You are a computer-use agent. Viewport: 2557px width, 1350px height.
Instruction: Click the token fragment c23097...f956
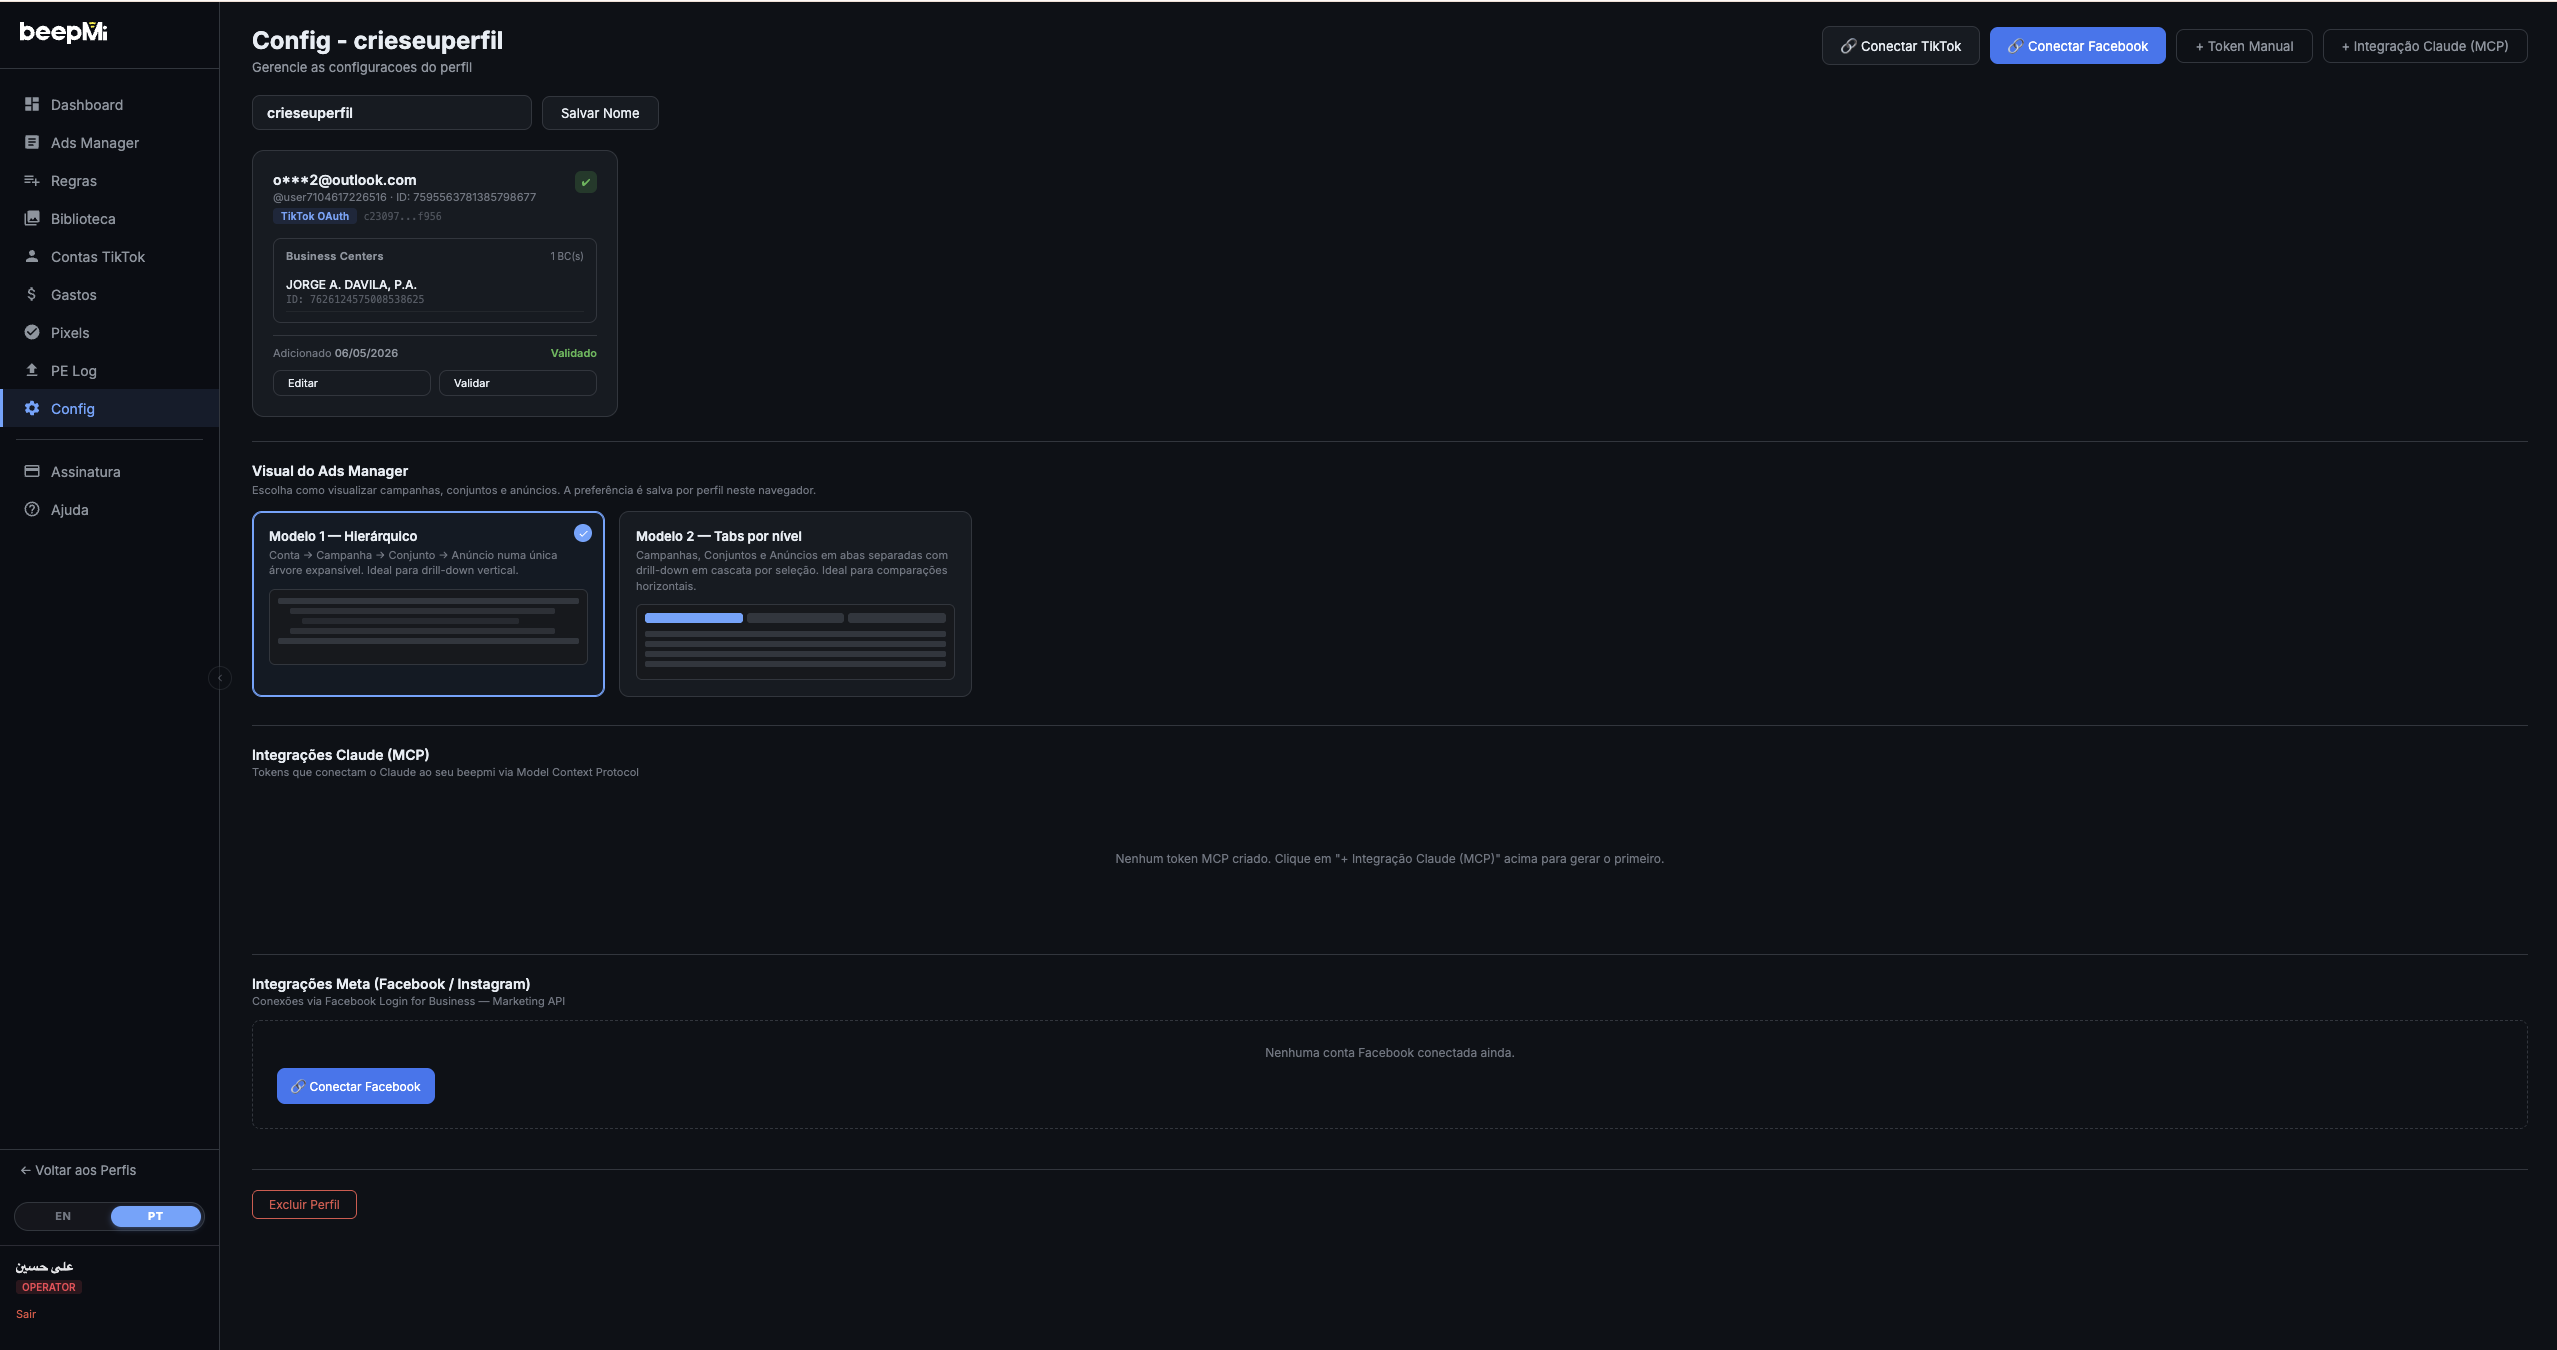pos(402,216)
